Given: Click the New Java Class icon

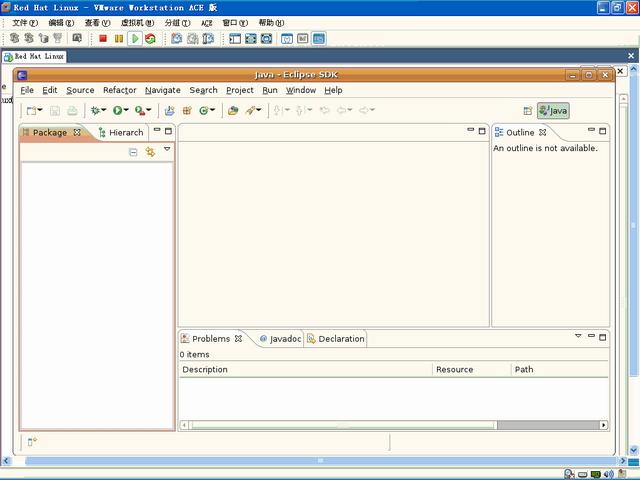Looking at the screenshot, I should (x=204, y=111).
